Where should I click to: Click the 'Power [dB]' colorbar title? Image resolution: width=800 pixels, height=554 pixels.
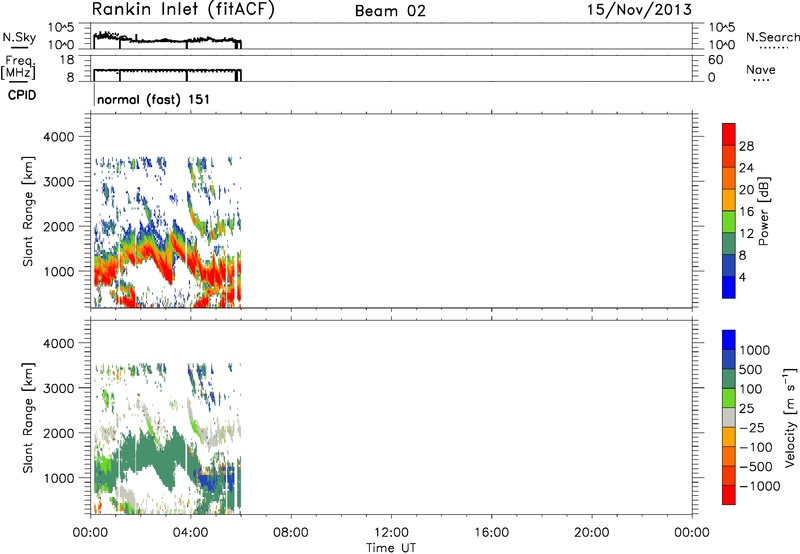click(764, 211)
